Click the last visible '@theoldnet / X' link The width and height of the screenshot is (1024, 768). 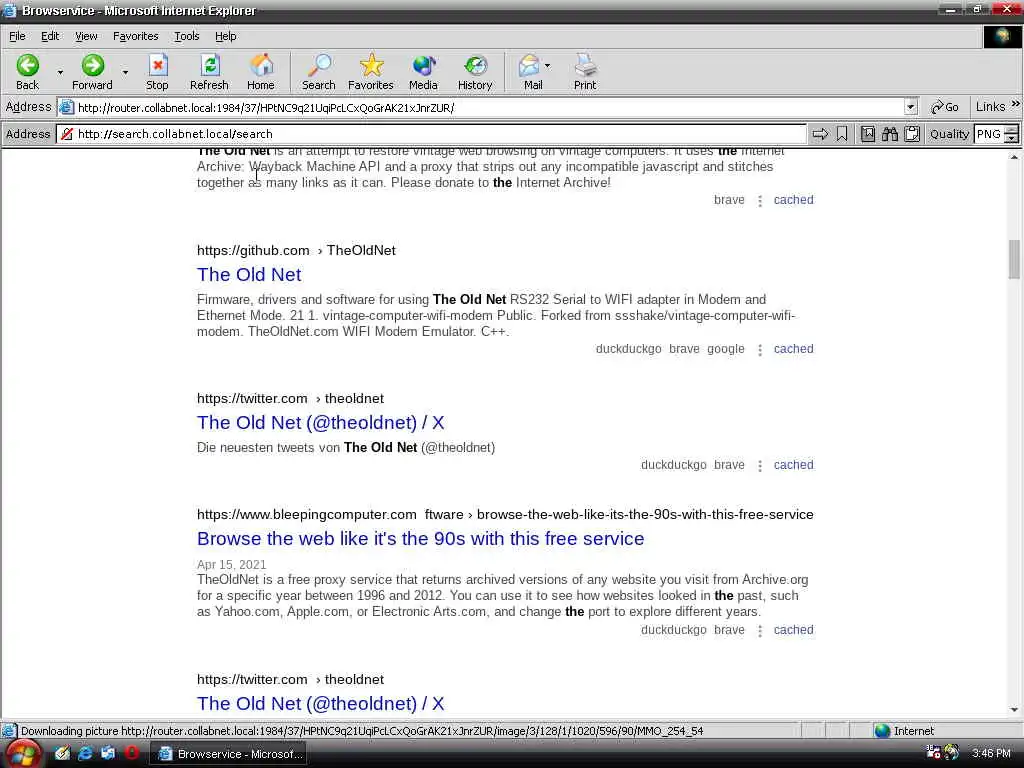click(320, 703)
